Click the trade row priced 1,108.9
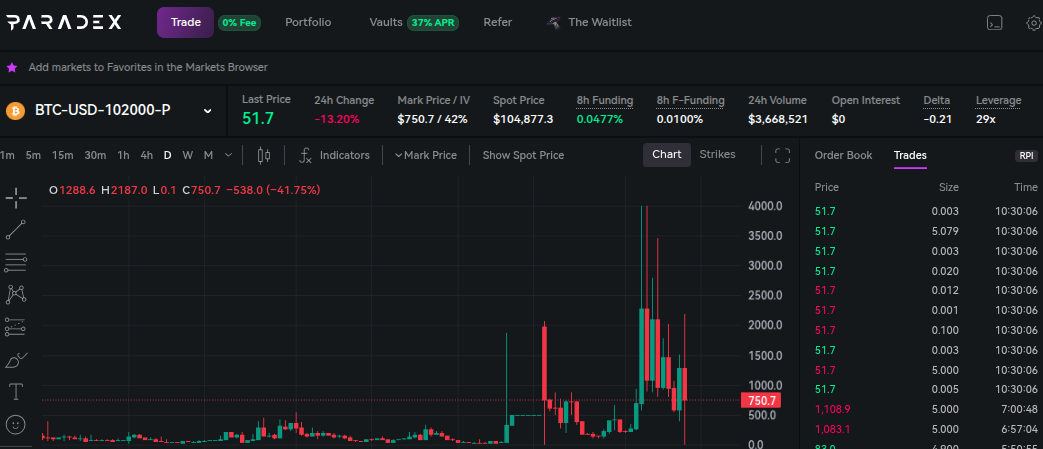This screenshot has width=1043, height=449. pyautogui.click(x=925, y=409)
